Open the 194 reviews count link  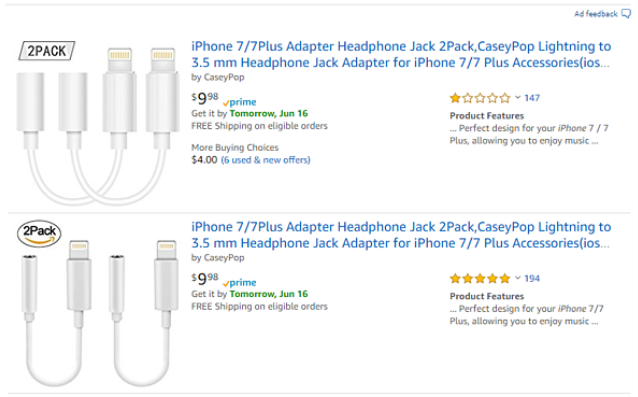pyautogui.click(x=532, y=279)
